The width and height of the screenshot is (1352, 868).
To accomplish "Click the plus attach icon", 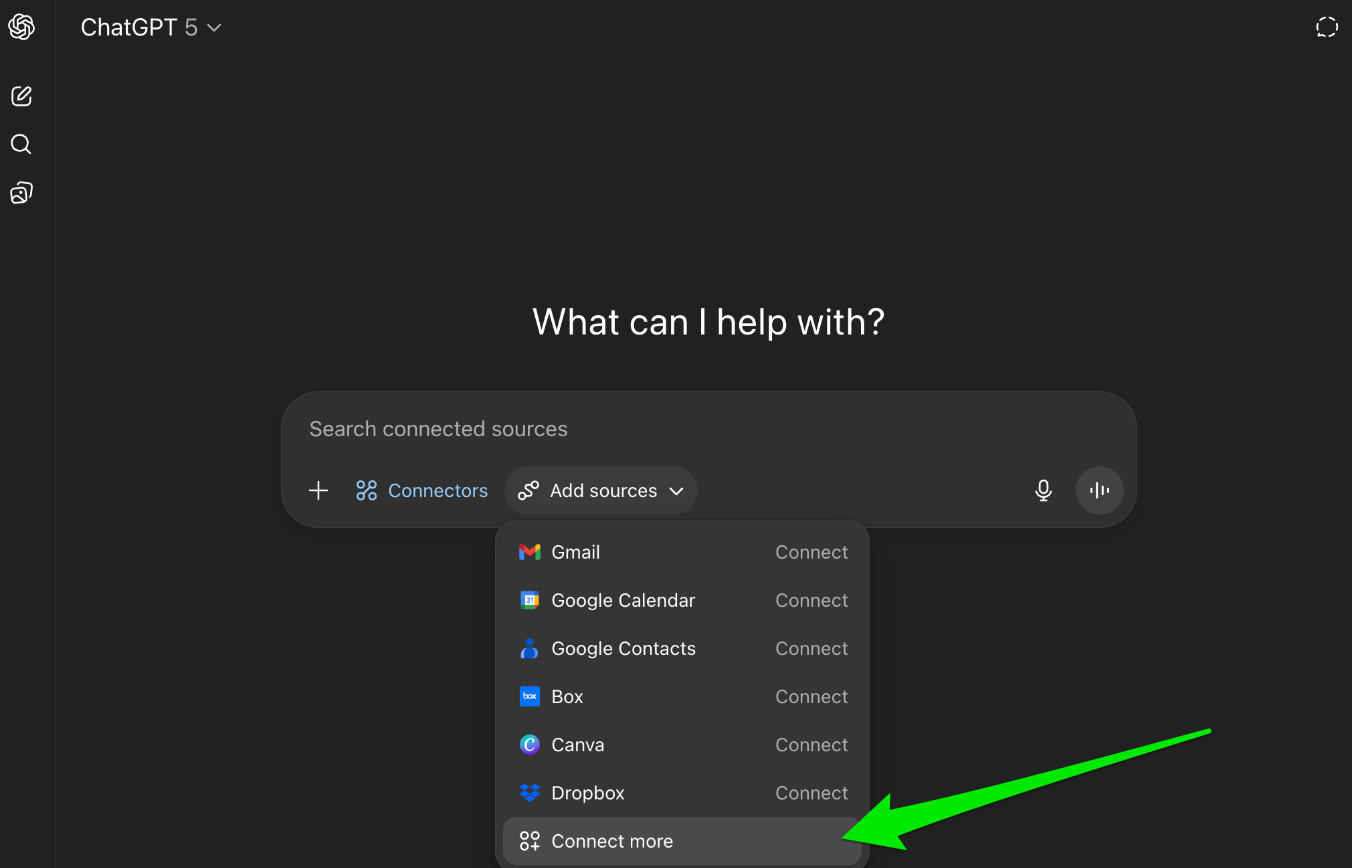I will tap(318, 491).
